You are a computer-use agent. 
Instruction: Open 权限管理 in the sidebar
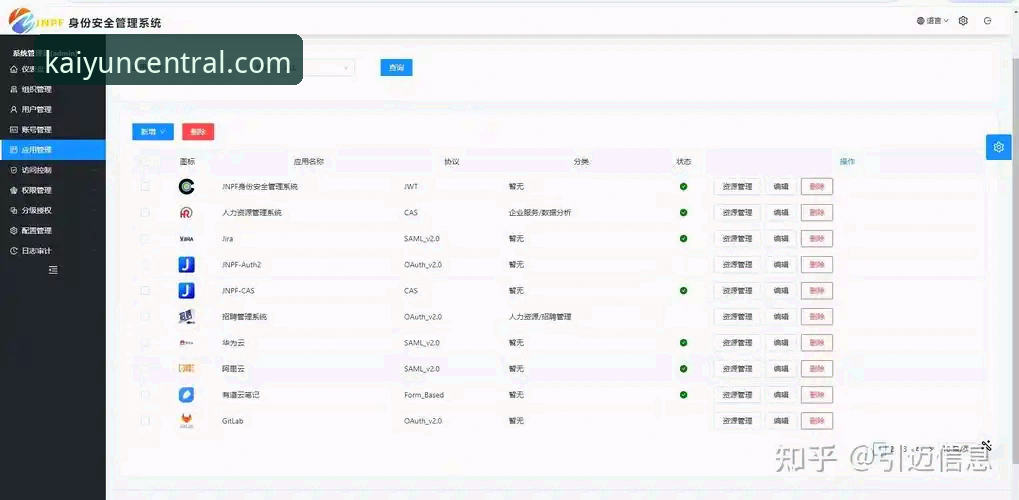click(x=53, y=190)
